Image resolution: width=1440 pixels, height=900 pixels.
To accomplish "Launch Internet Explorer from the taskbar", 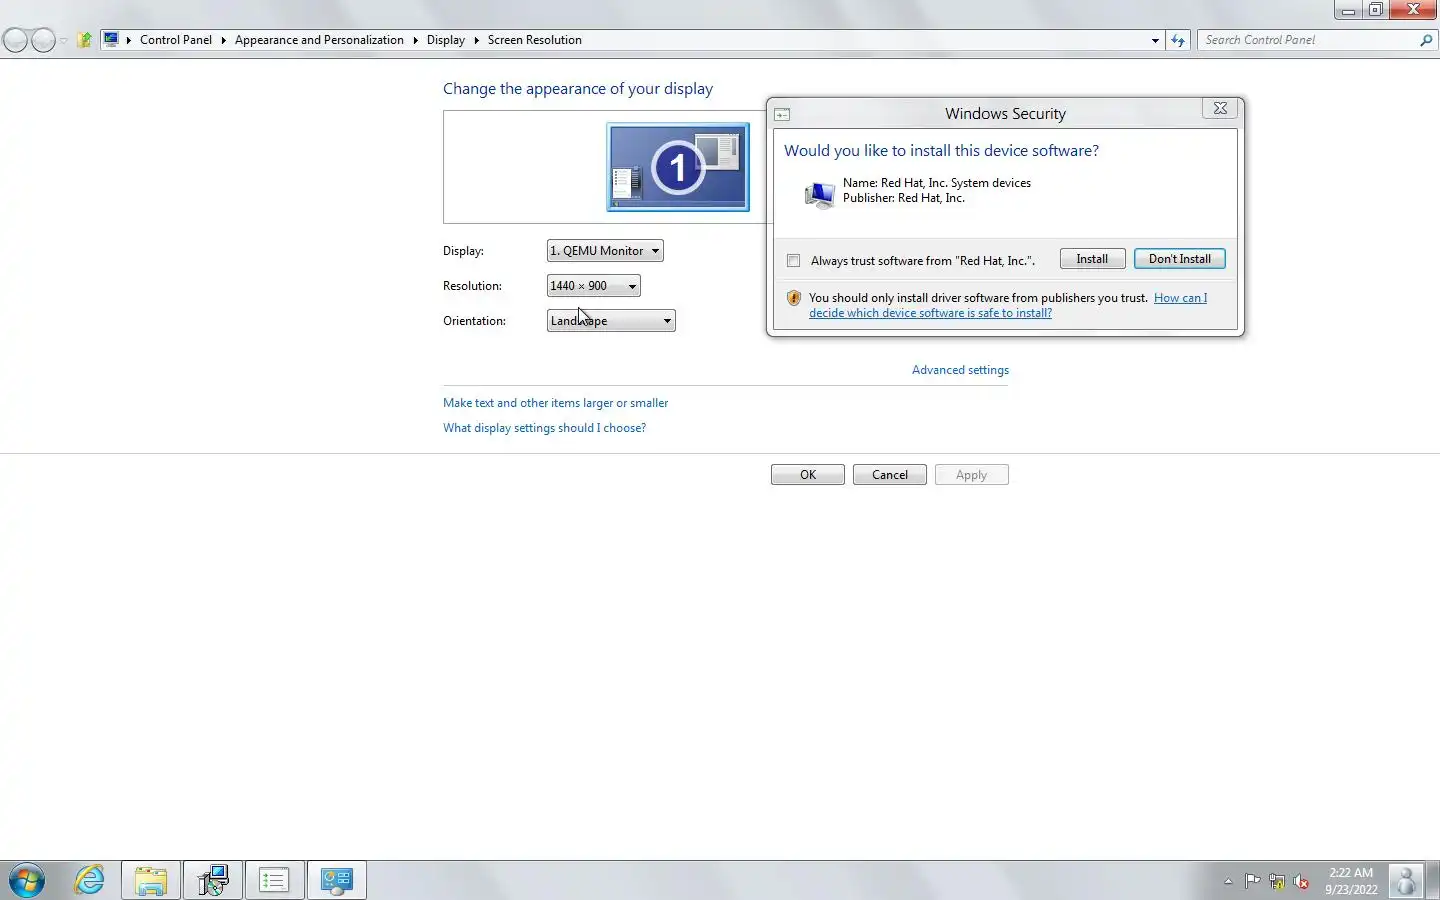I will coord(90,880).
